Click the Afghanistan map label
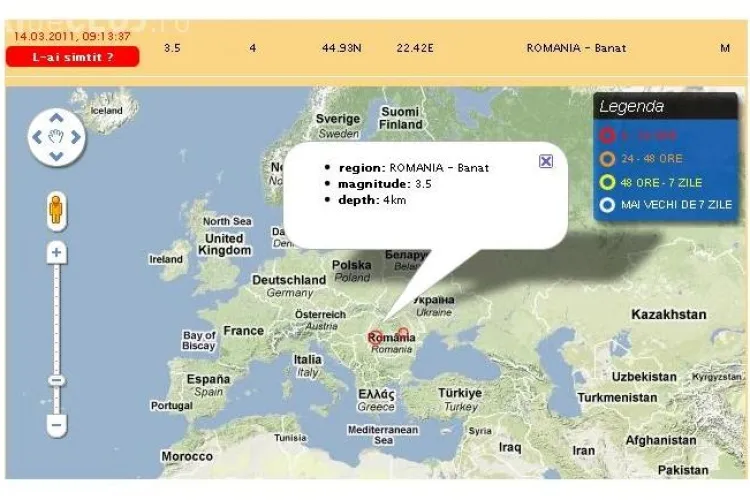 (661, 440)
